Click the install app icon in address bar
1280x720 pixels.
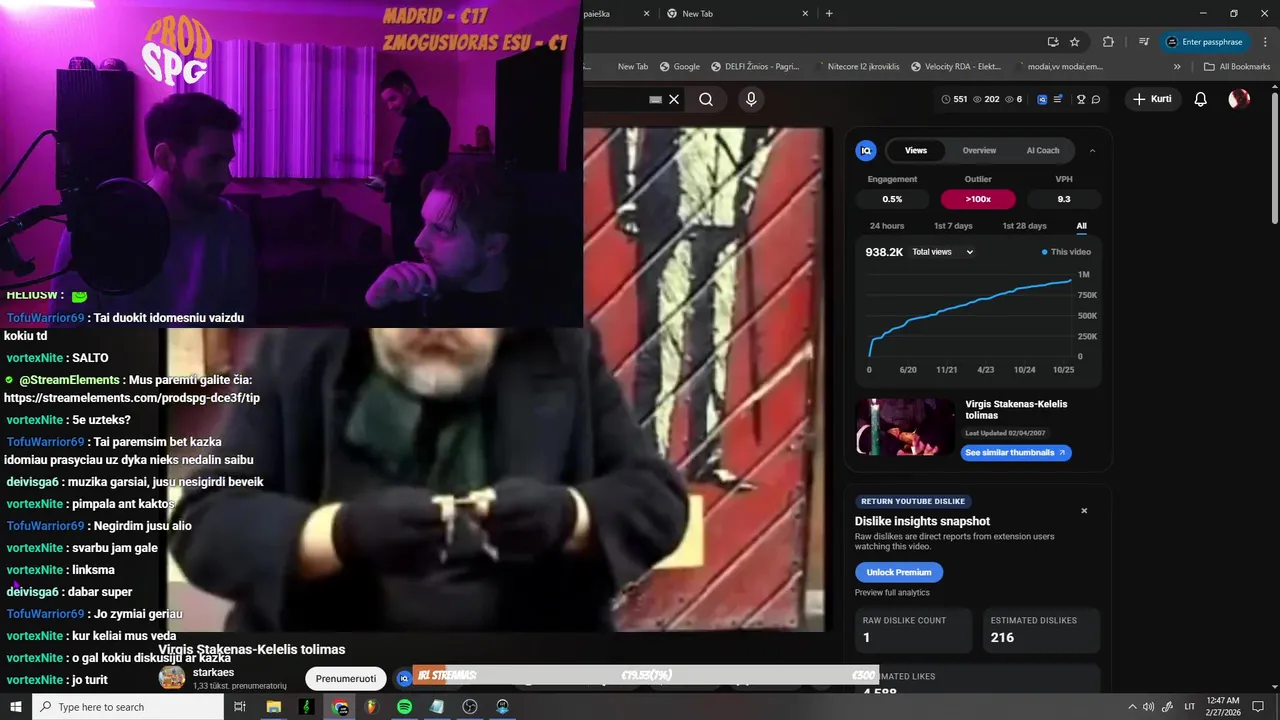point(1053,42)
